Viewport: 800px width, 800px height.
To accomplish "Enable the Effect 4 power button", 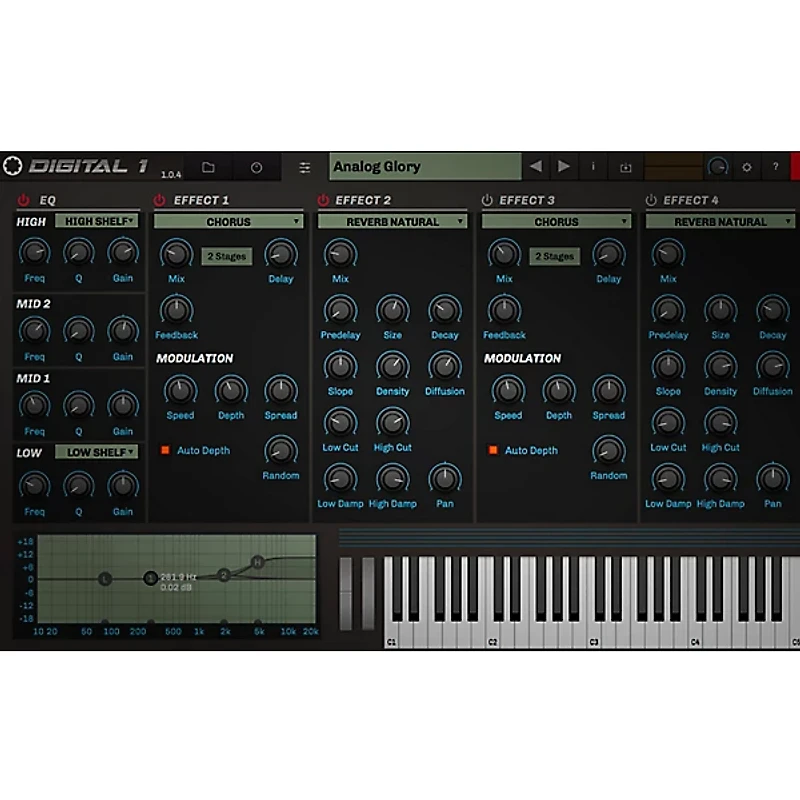I will pos(651,200).
